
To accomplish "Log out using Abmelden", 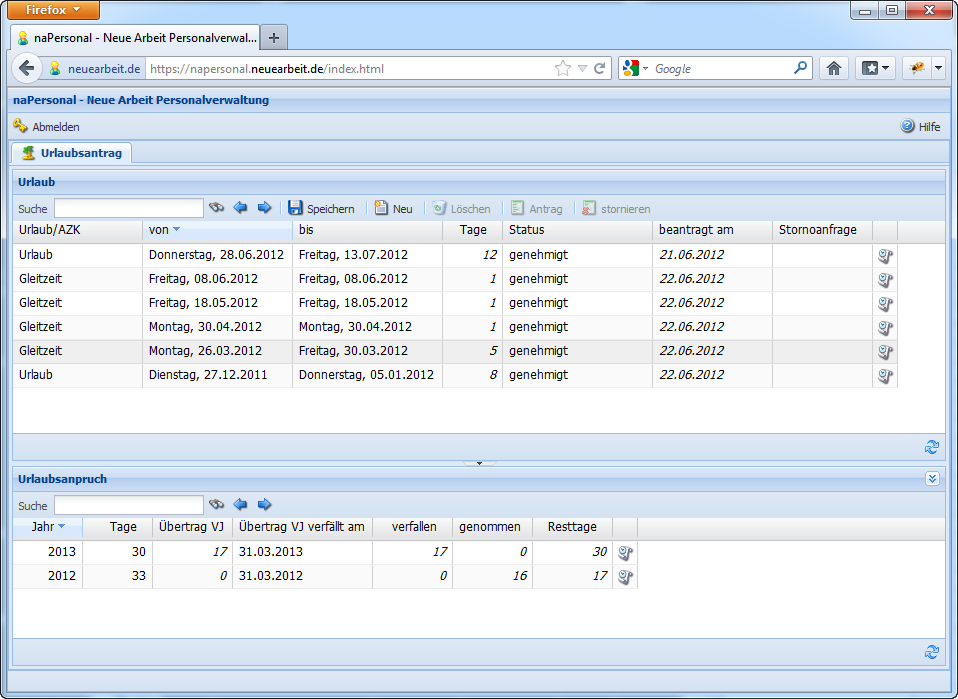I will pos(46,127).
